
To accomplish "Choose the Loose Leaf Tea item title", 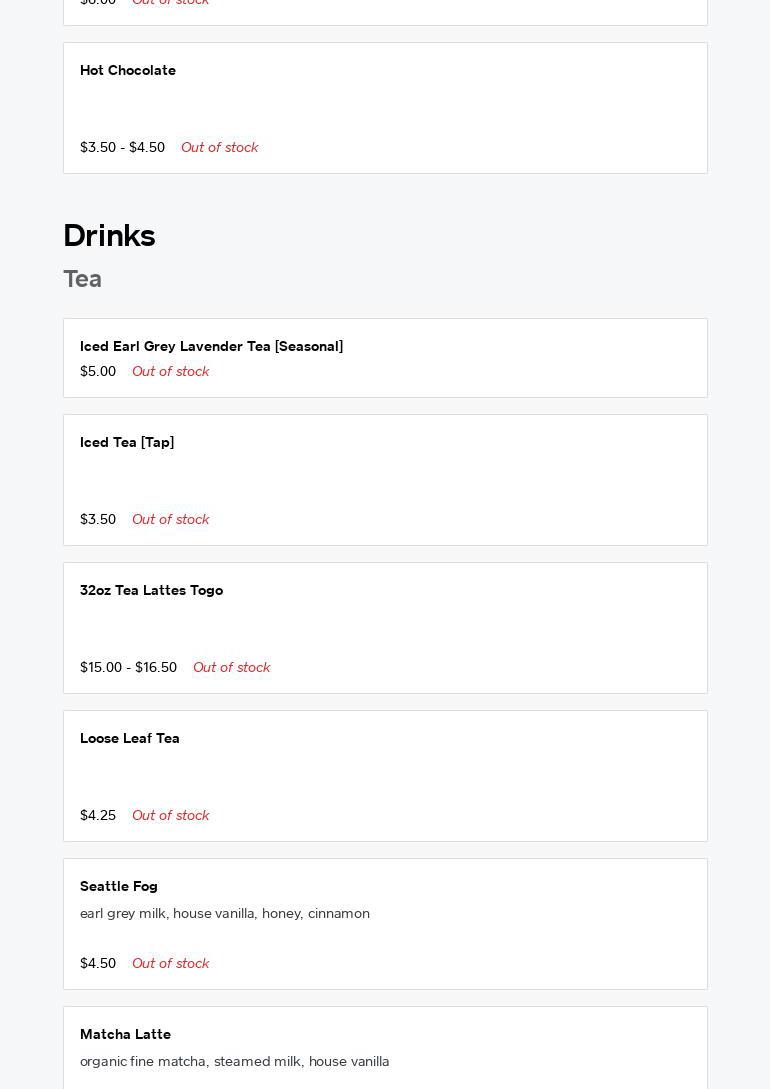I will click(x=130, y=739).
